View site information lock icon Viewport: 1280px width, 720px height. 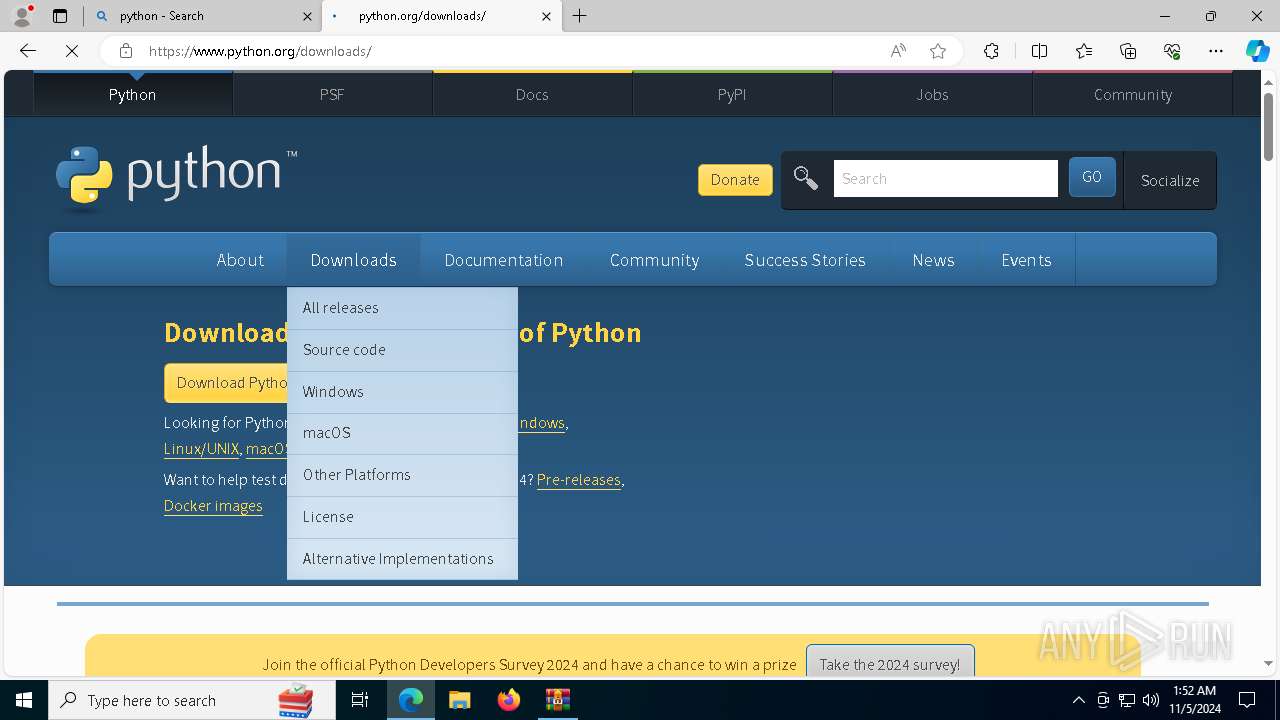click(x=125, y=51)
